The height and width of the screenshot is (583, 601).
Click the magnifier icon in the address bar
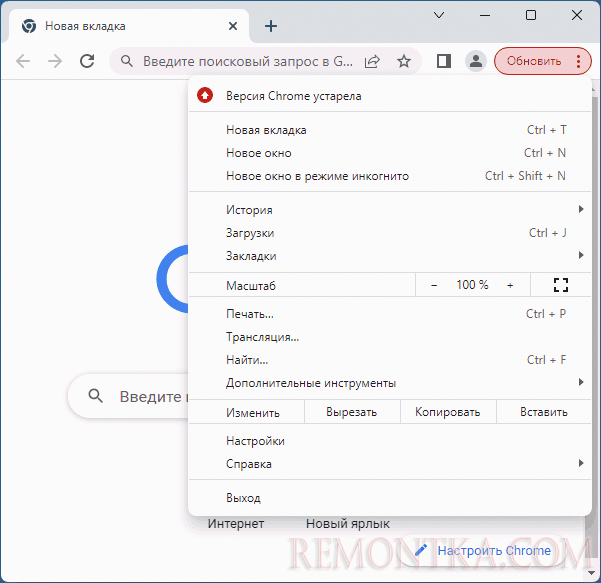pyautogui.click(x=127, y=61)
